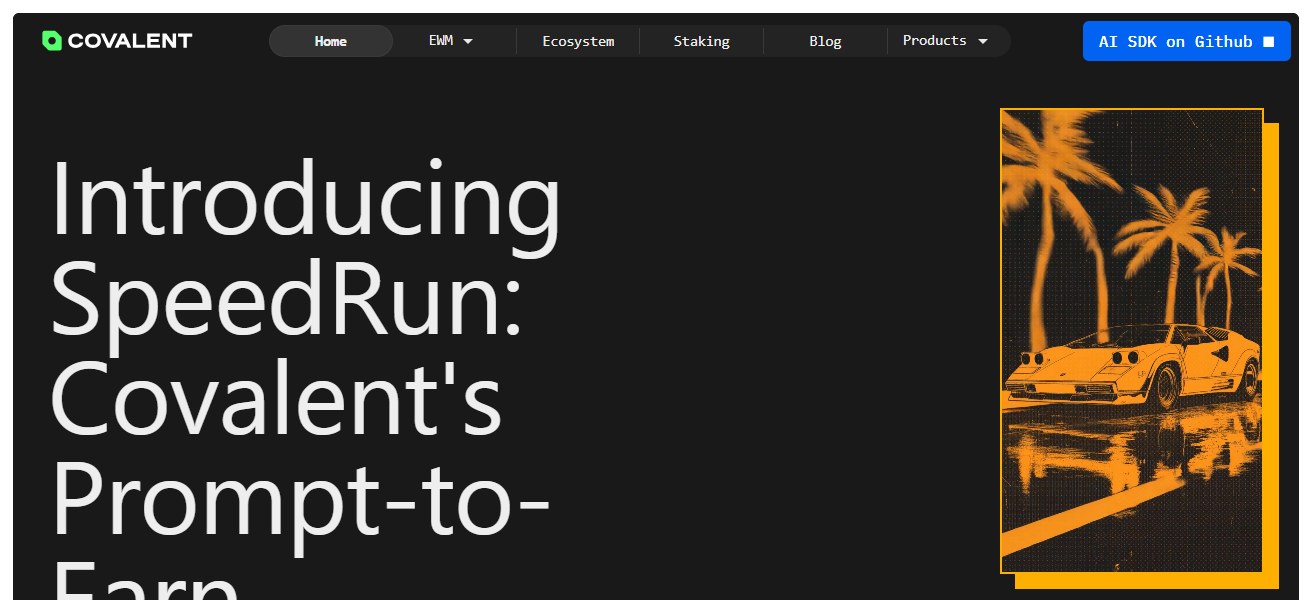The image size is (1312, 600).
Task: Click the AI SDK on Github button
Action: [x=1175, y=41]
